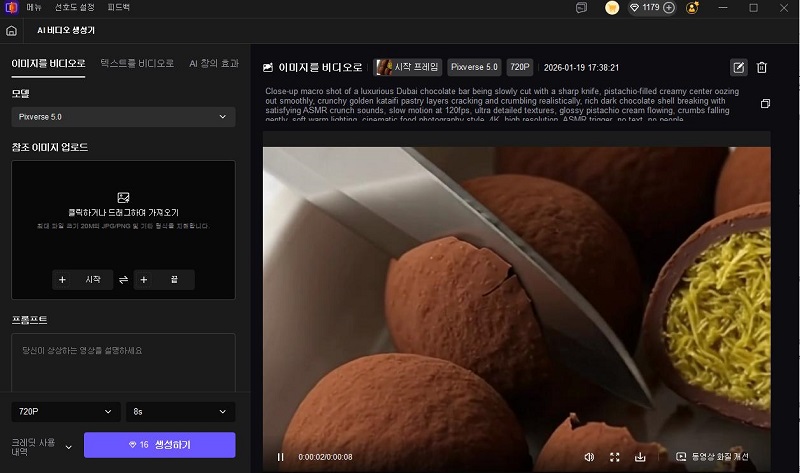
Task: Click inside the 프롬프트 text field
Action: (124, 362)
